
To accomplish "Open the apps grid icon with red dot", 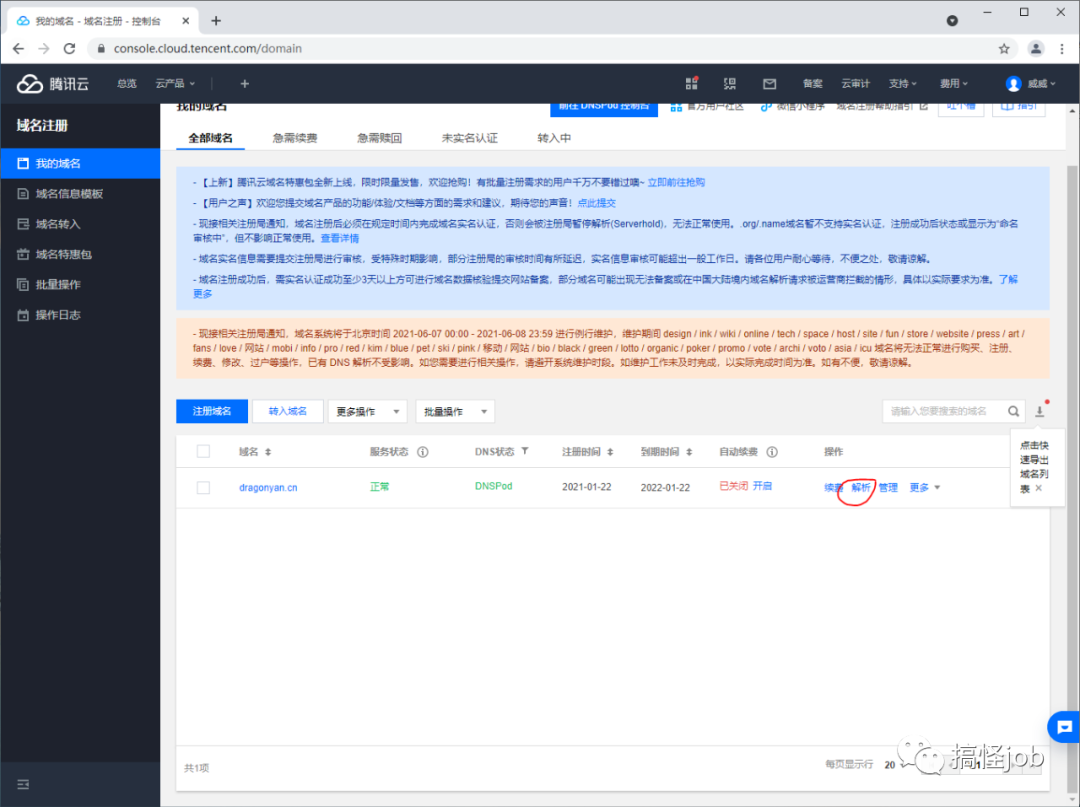I will point(692,83).
